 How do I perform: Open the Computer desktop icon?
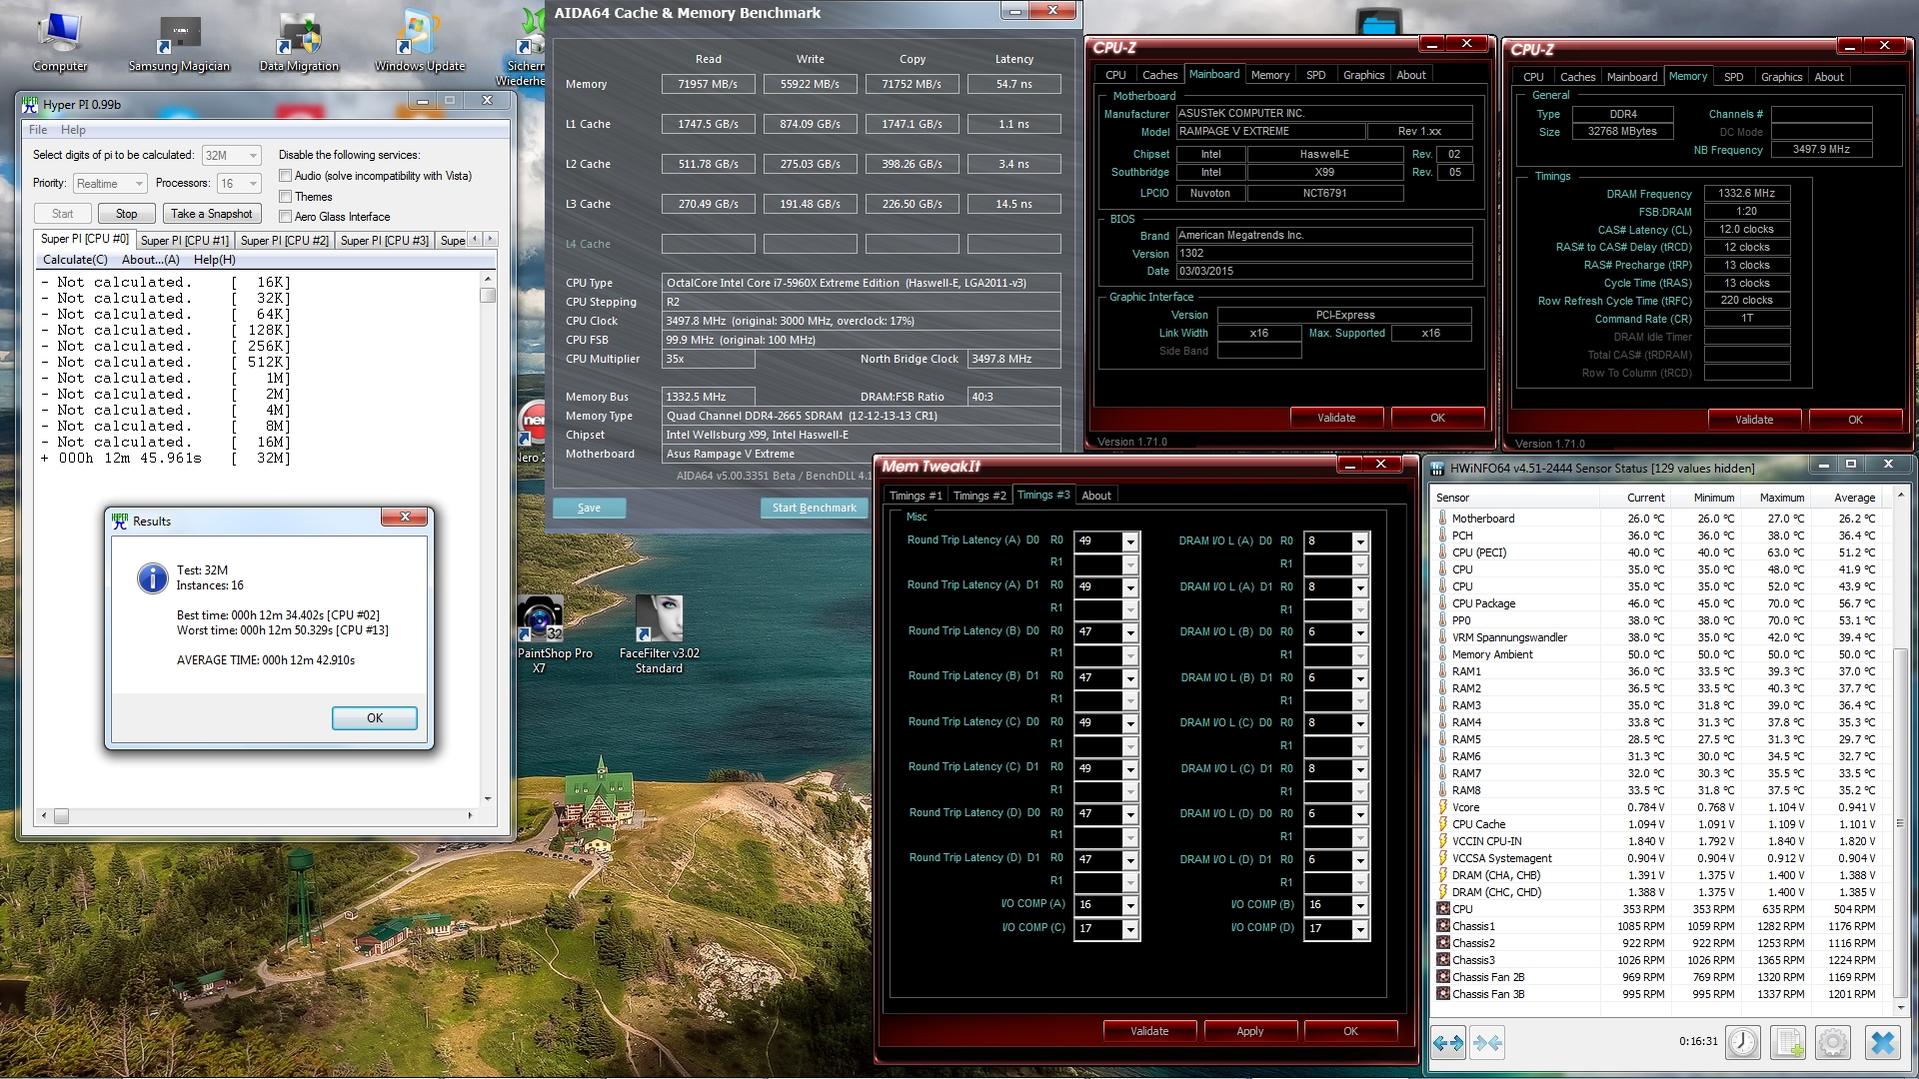coord(60,41)
